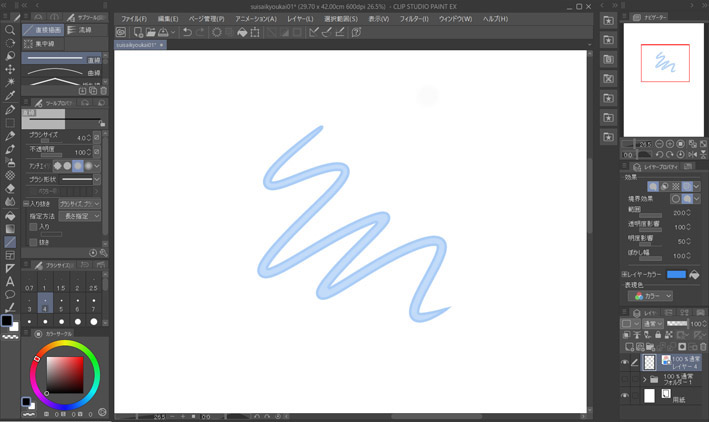Select the Move layer tool
709x422 pixels.
point(10,57)
